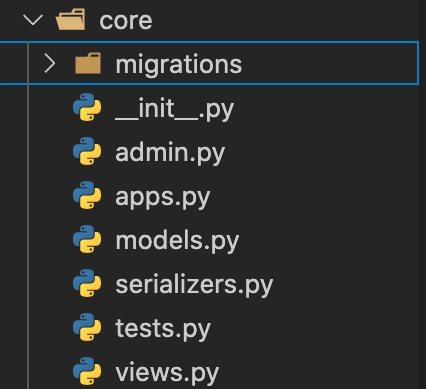
Task: Open the admin.py file
Action: coord(170,153)
